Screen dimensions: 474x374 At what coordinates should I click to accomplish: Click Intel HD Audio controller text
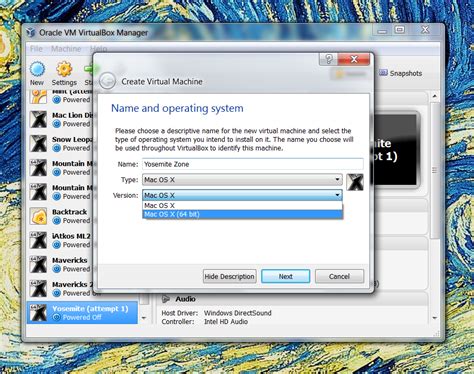[226, 322]
